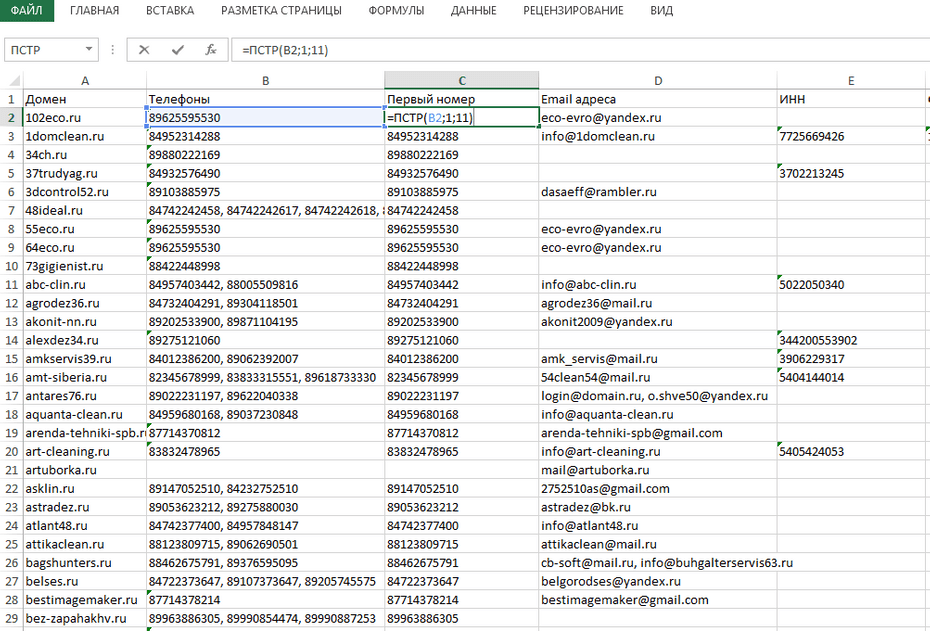
Task: Open the ФОРМУЛЫ tab
Action: click(396, 11)
